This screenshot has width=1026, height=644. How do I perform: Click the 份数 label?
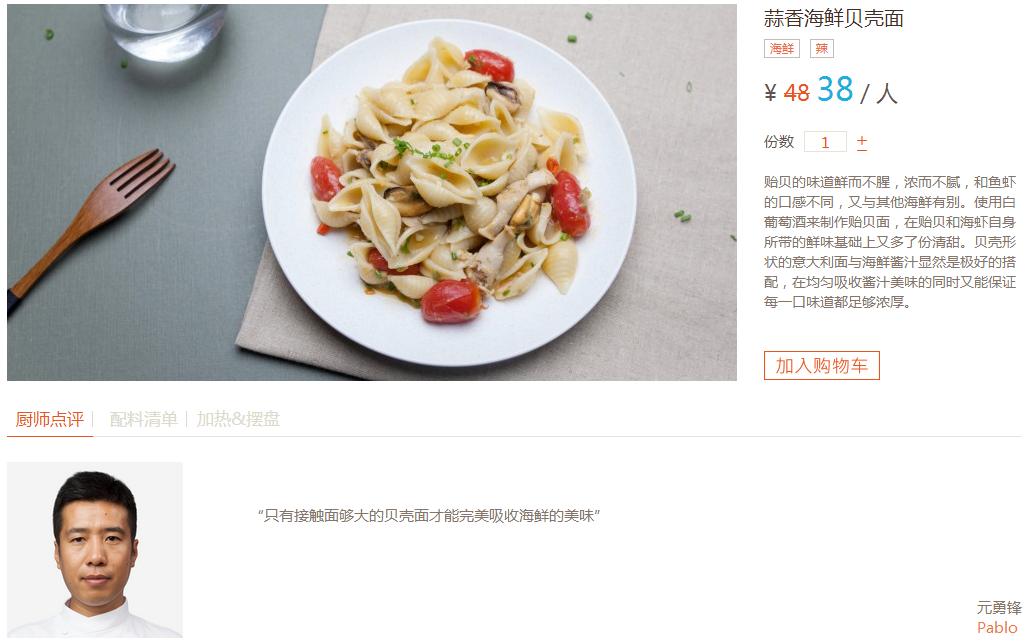click(x=779, y=141)
